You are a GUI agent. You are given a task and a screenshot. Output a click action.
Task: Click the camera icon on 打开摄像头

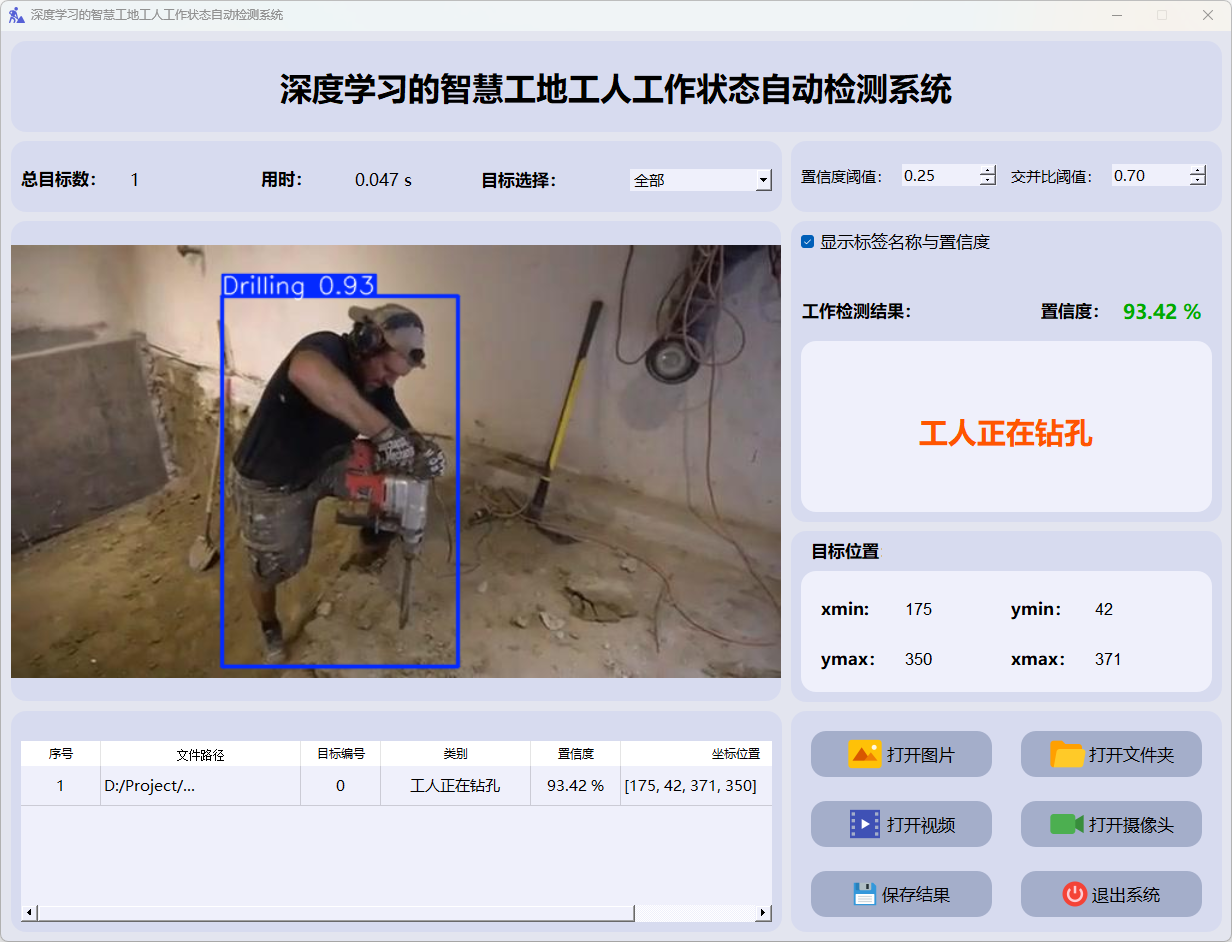[x=1067, y=824]
